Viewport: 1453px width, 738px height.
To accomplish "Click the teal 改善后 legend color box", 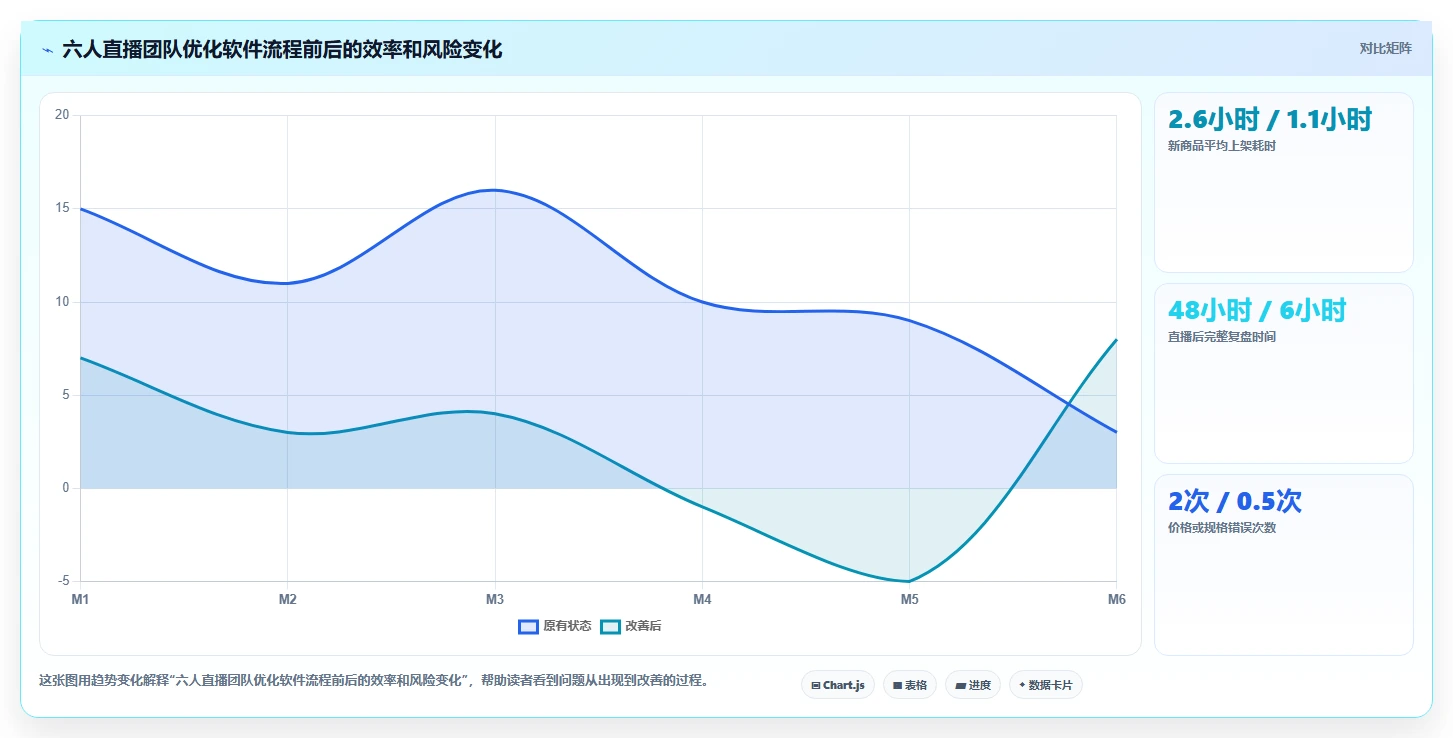I will (x=611, y=626).
